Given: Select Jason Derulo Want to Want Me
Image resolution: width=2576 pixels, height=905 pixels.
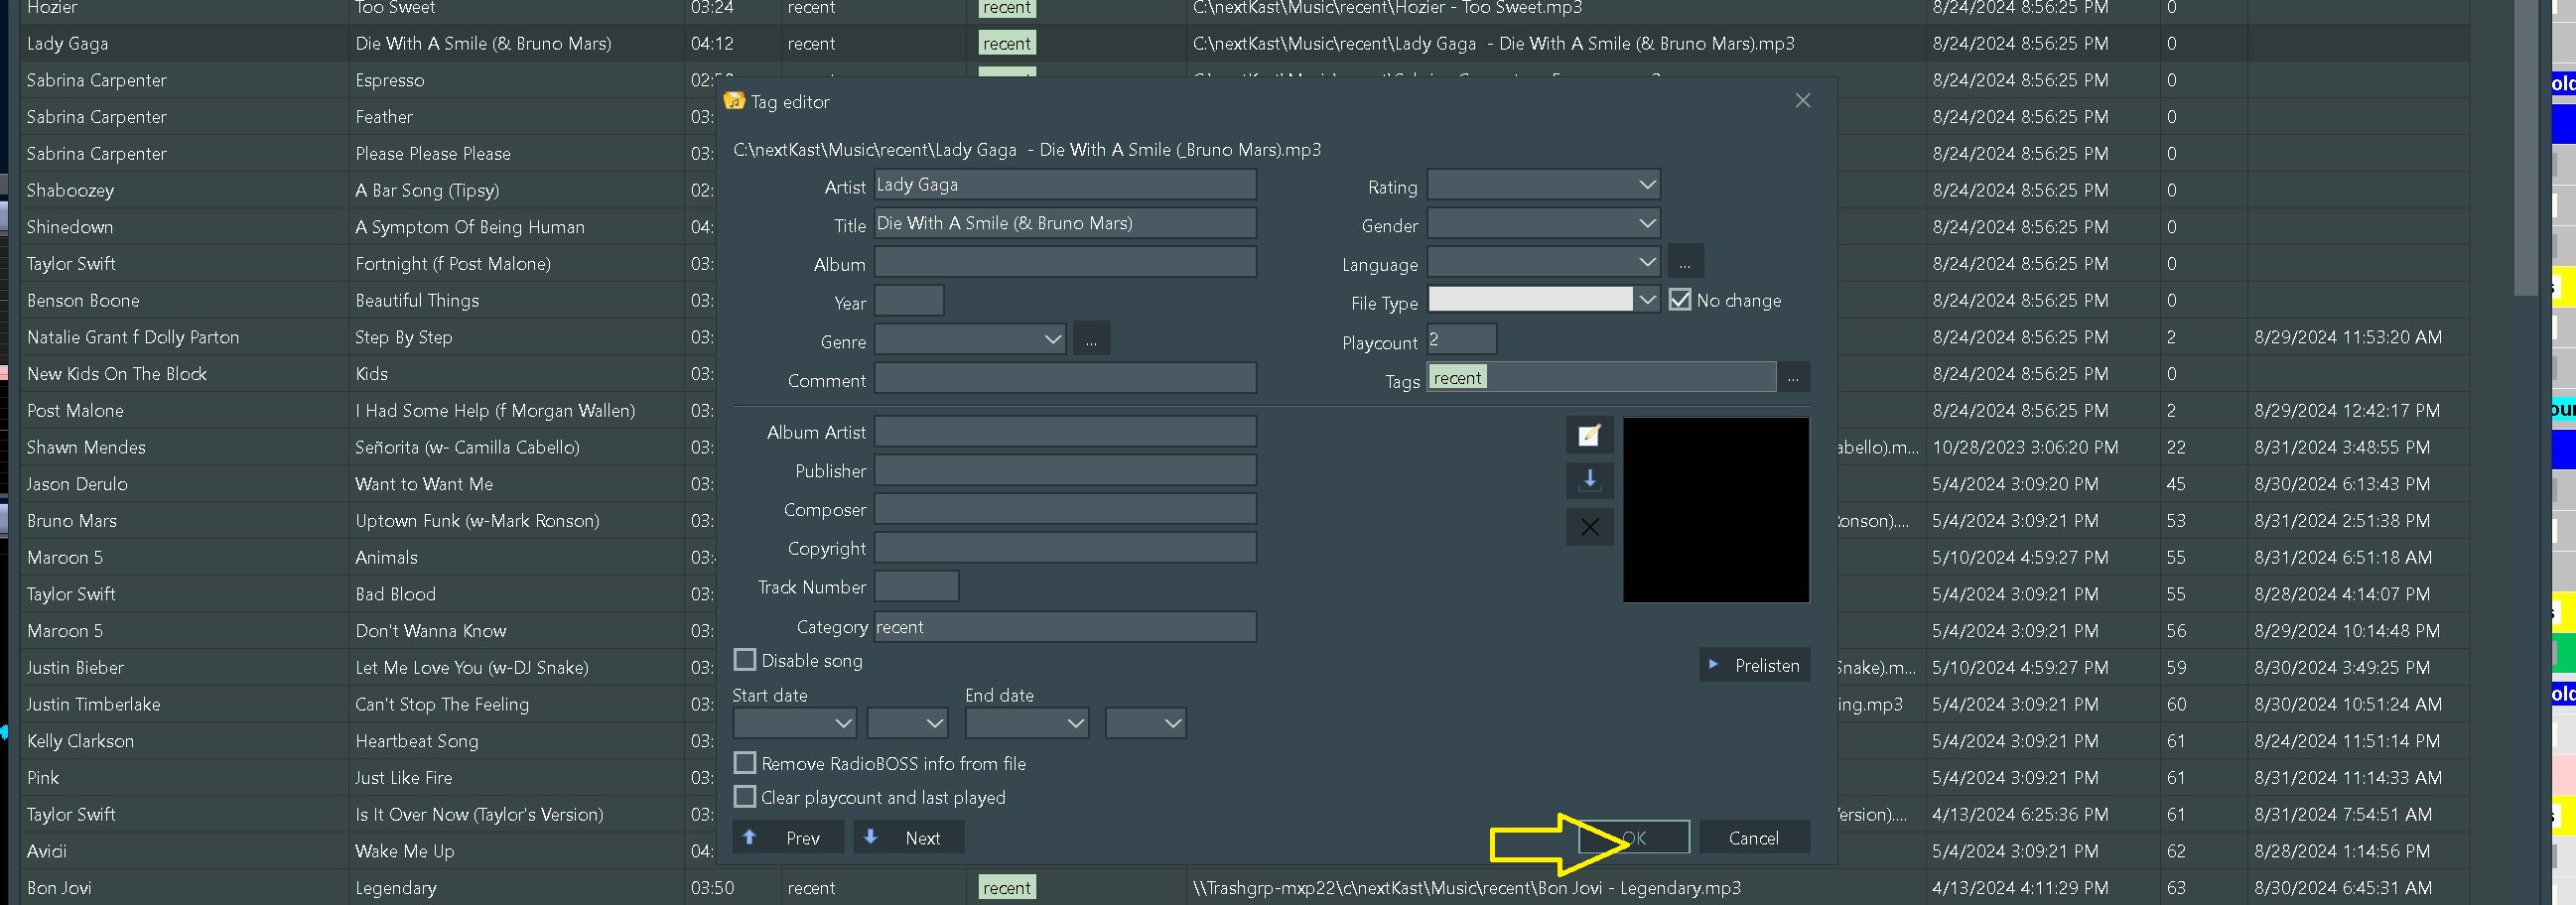Looking at the screenshot, I should coord(368,484).
